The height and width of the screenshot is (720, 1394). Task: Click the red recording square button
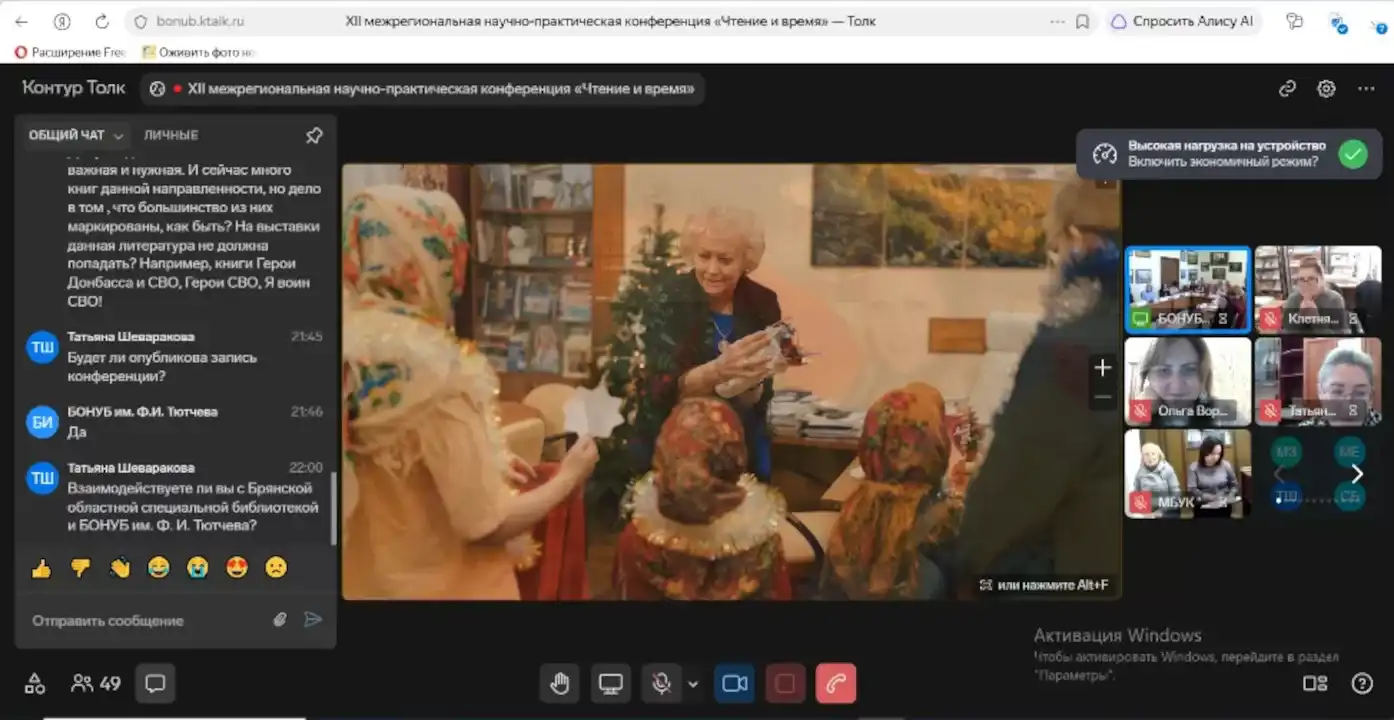coord(785,684)
